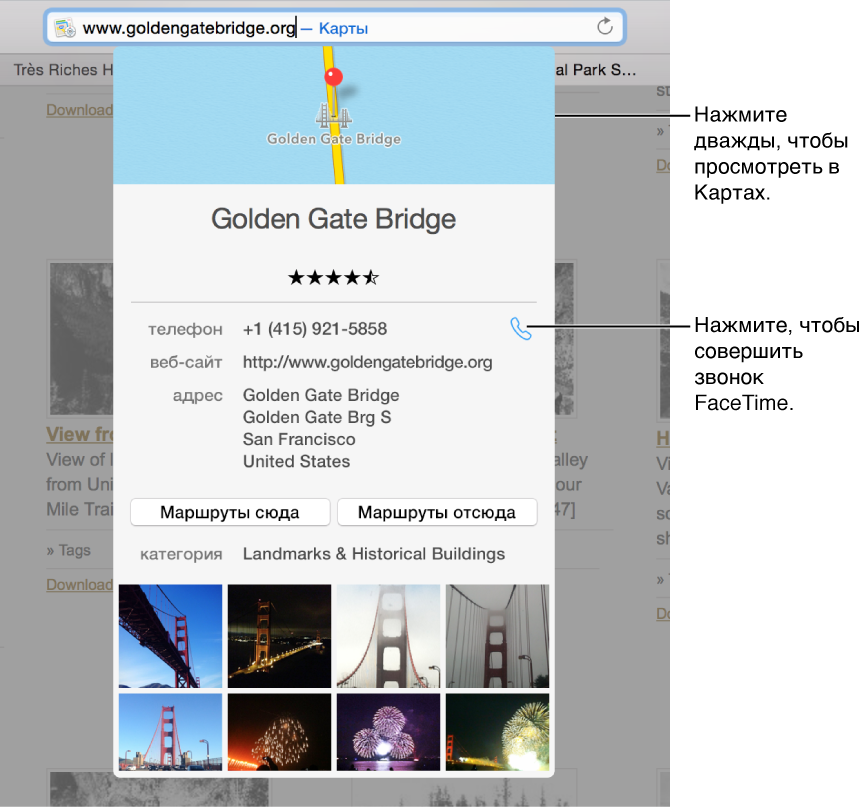Image resolution: width=864 pixels, height=808 pixels.
Task: Click the Карты suggestion text in address bar
Action: (x=343, y=28)
